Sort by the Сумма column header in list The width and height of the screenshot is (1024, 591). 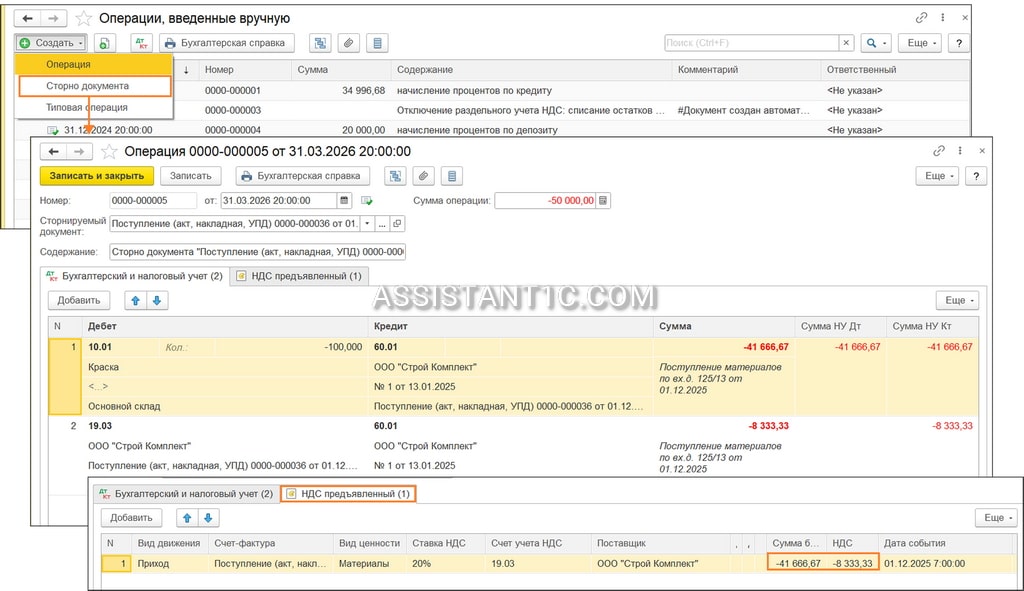[340, 70]
